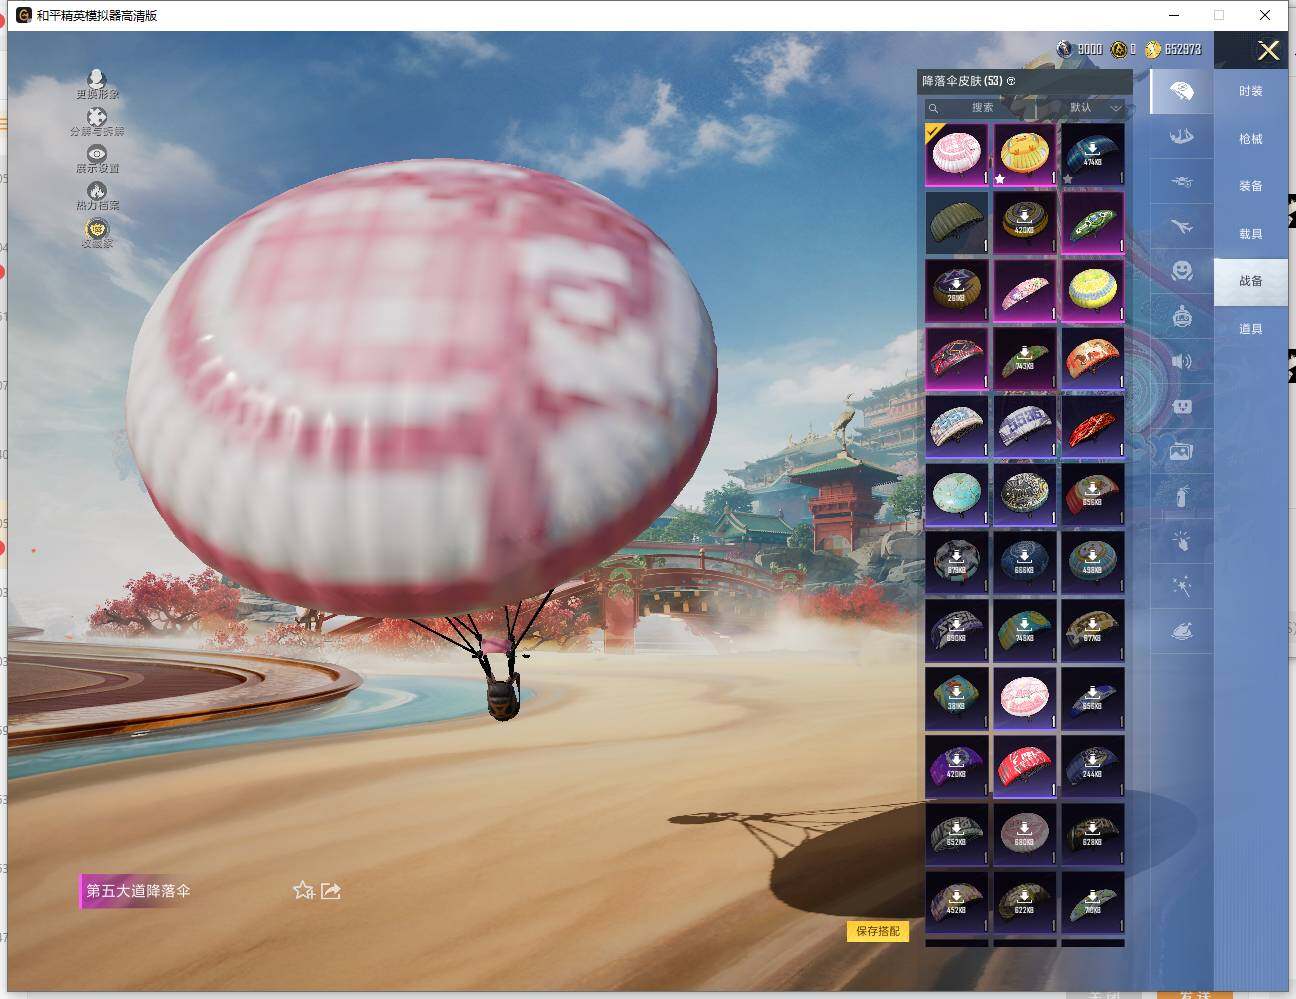
Task: Download the 244KB navy parachute skin
Action: point(1092,767)
